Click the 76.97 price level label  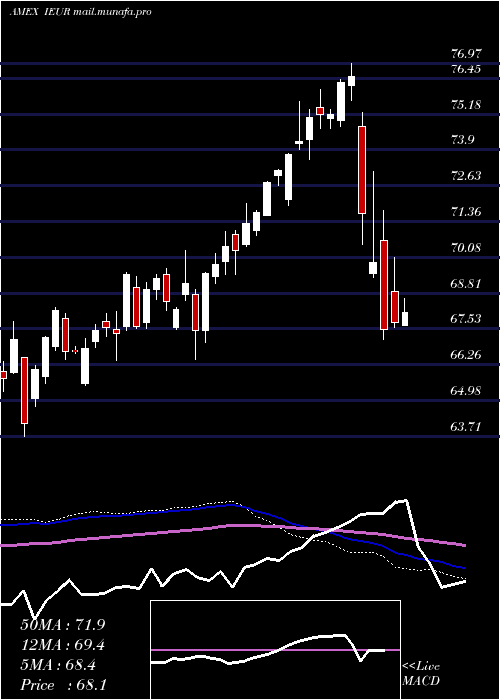pyautogui.click(x=466, y=54)
